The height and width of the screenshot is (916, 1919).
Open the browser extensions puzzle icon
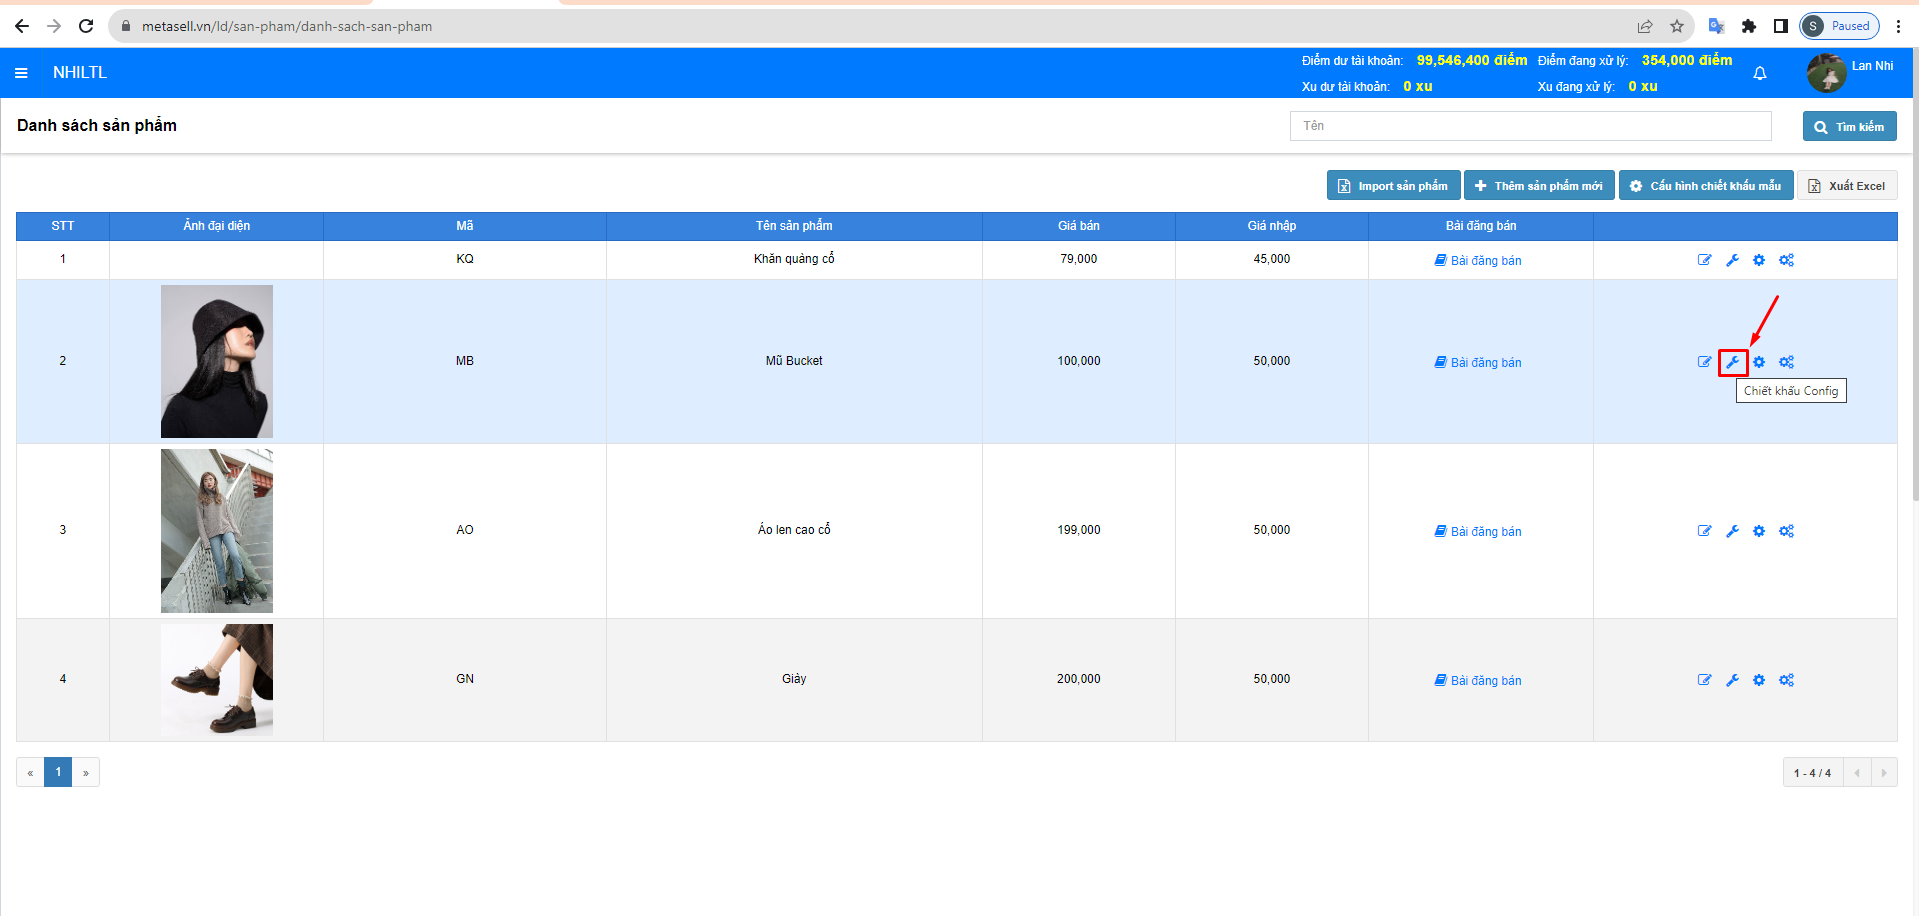(x=1748, y=26)
